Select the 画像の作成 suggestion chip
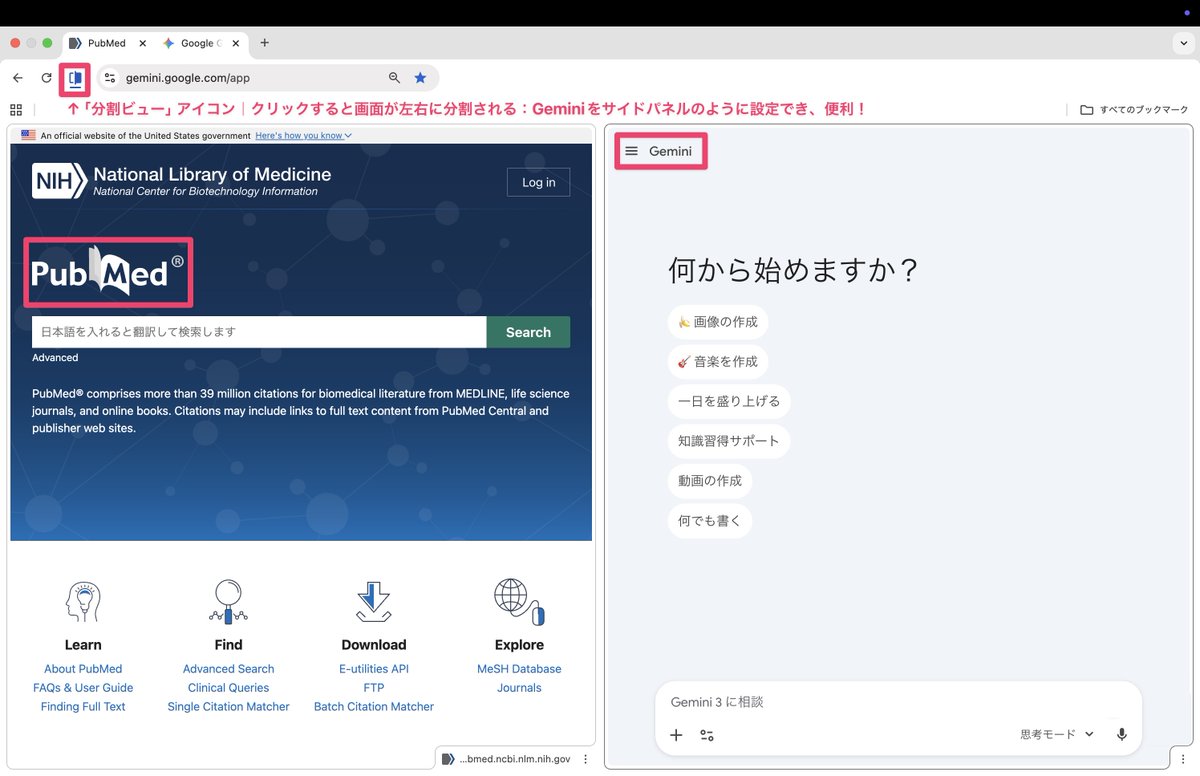Image resolution: width=1200 pixels, height=776 pixels. tap(718, 322)
